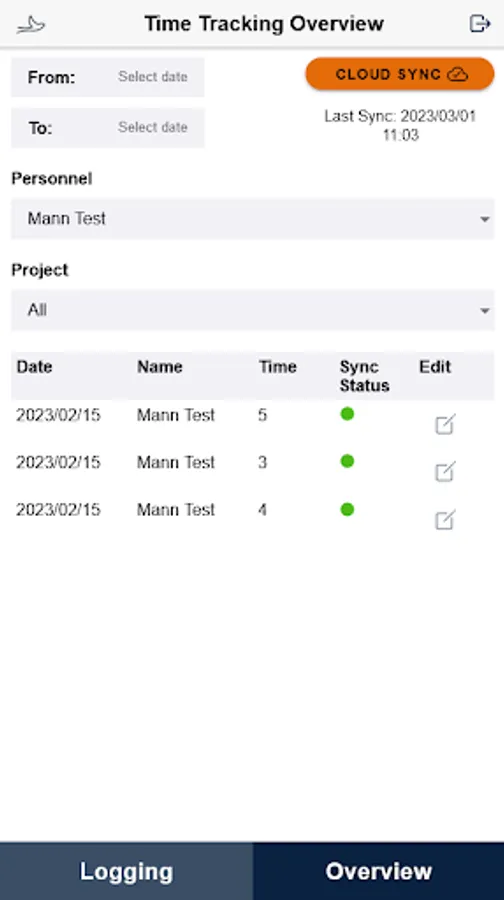This screenshot has width=504, height=900.
Task: Select the Overview tab
Action: pyautogui.click(x=378, y=871)
